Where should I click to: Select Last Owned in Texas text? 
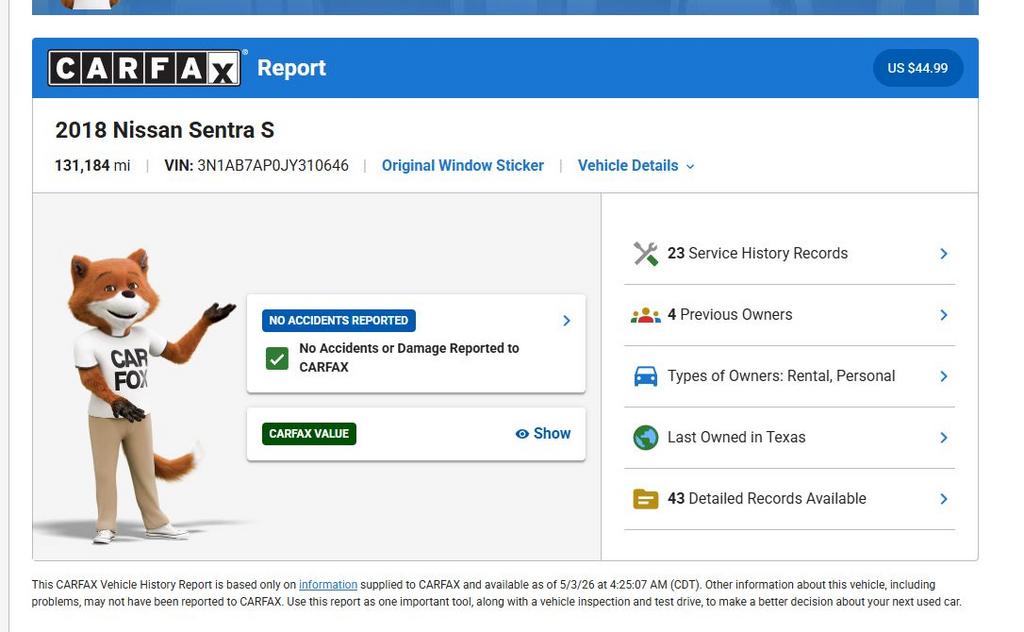click(736, 437)
